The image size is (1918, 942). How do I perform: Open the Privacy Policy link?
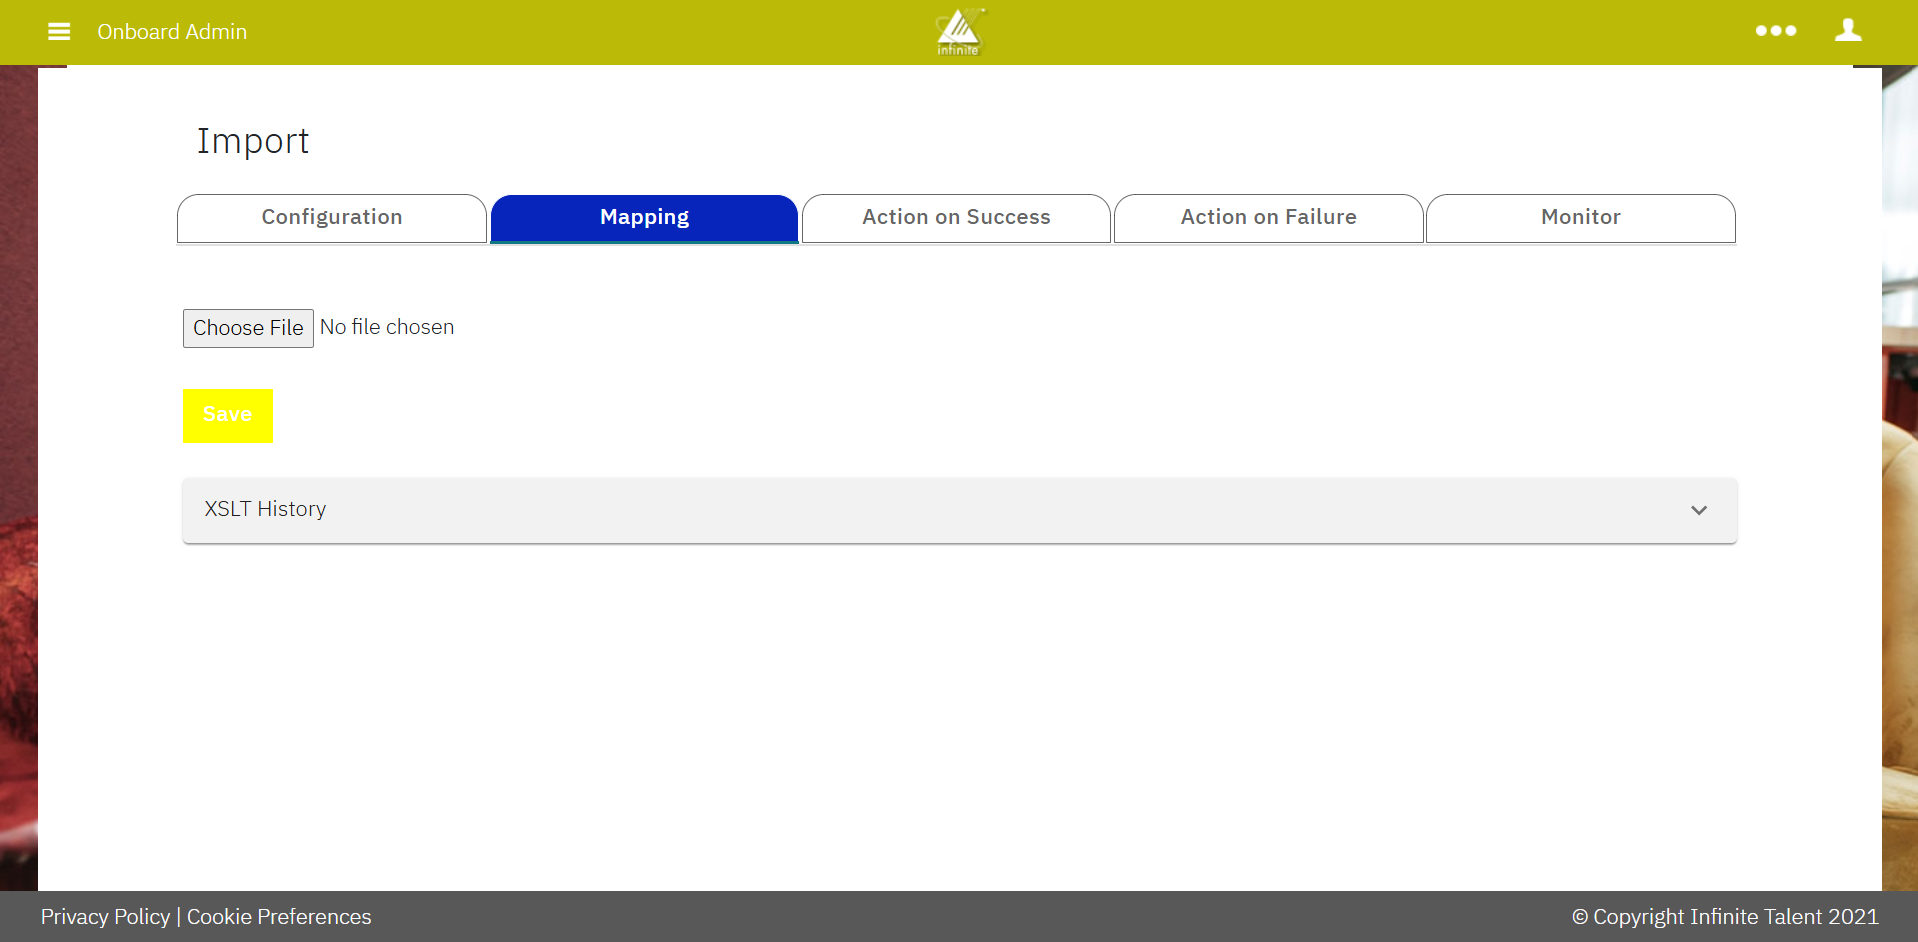pyautogui.click(x=105, y=917)
